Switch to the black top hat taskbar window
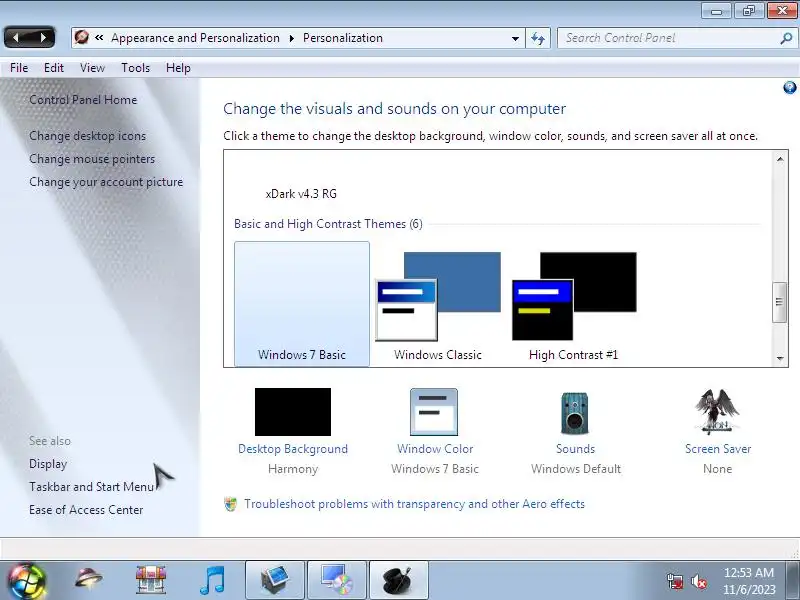Screen dimensions: 800x600 click(x=398, y=581)
